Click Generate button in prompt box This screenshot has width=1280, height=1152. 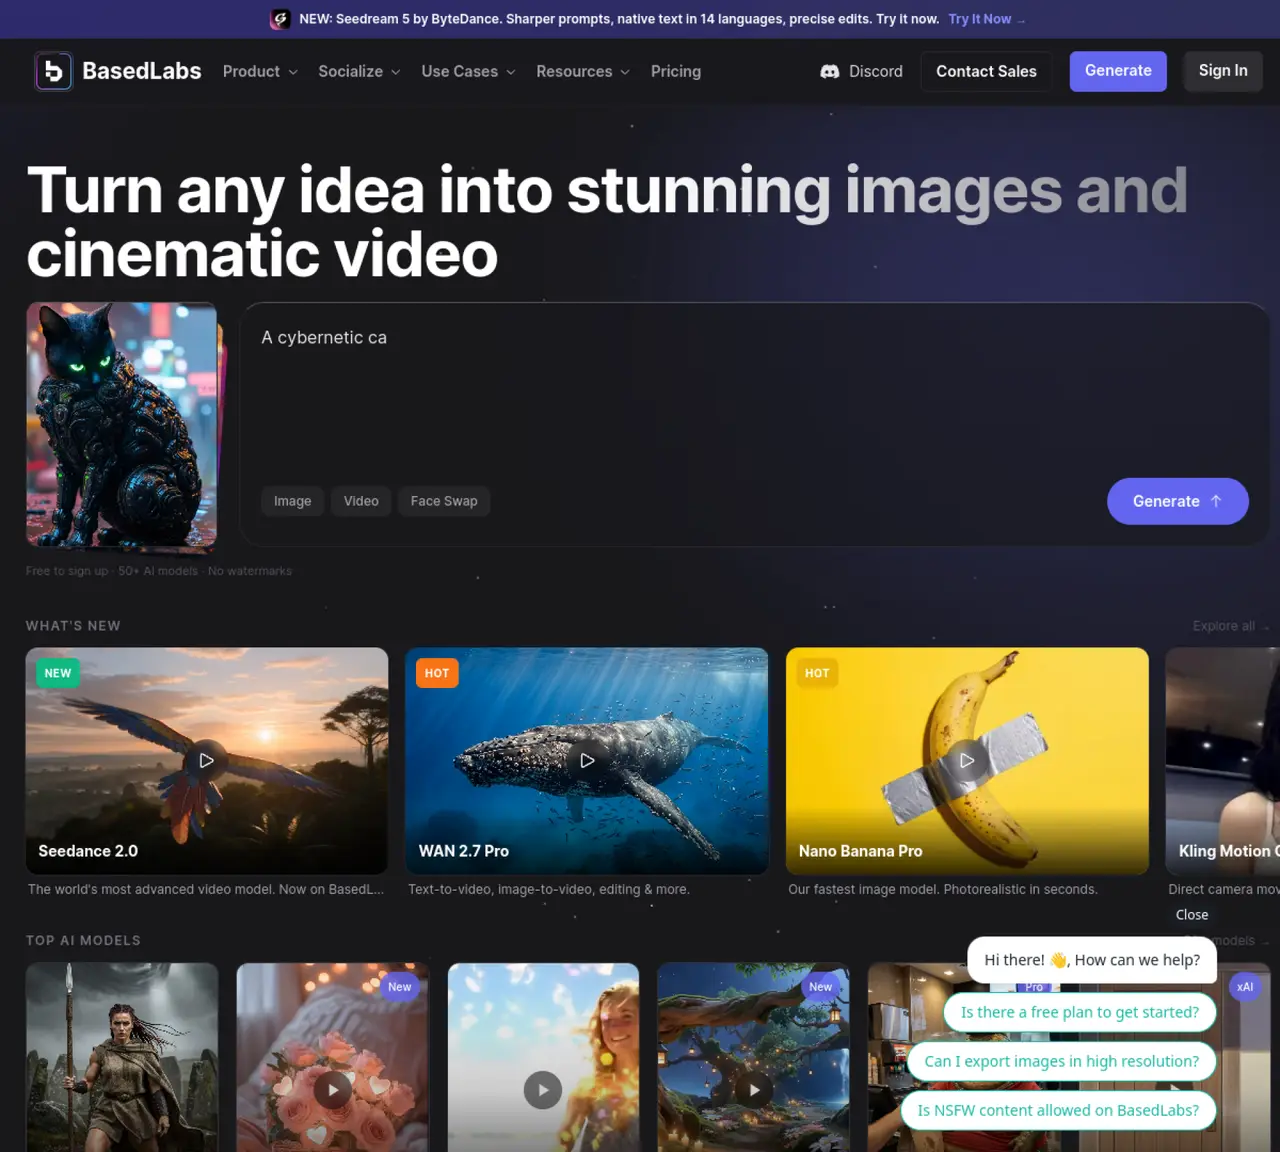[x=1178, y=501]
